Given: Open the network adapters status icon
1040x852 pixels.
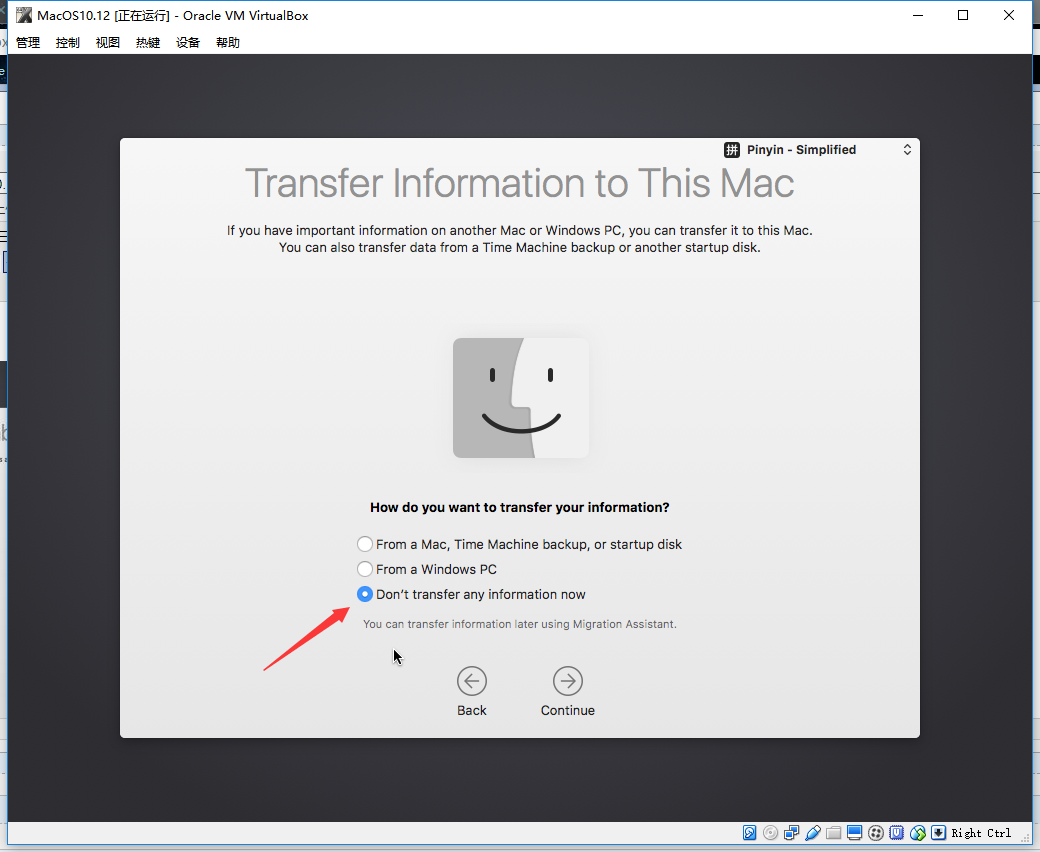Looking at the screenshot, I should click(x=791, y=833).
